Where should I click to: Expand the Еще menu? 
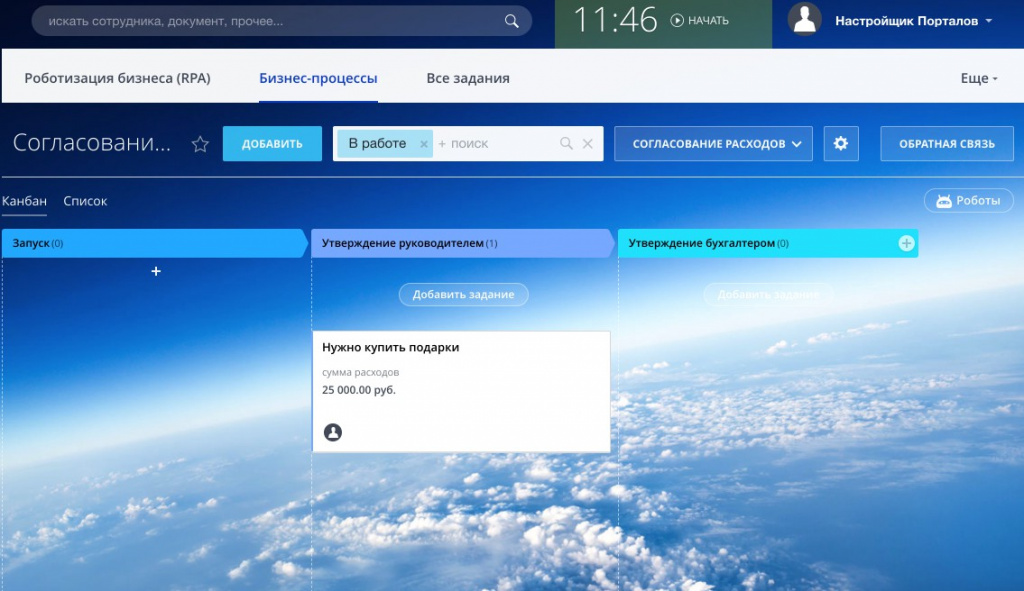(979, 78)
